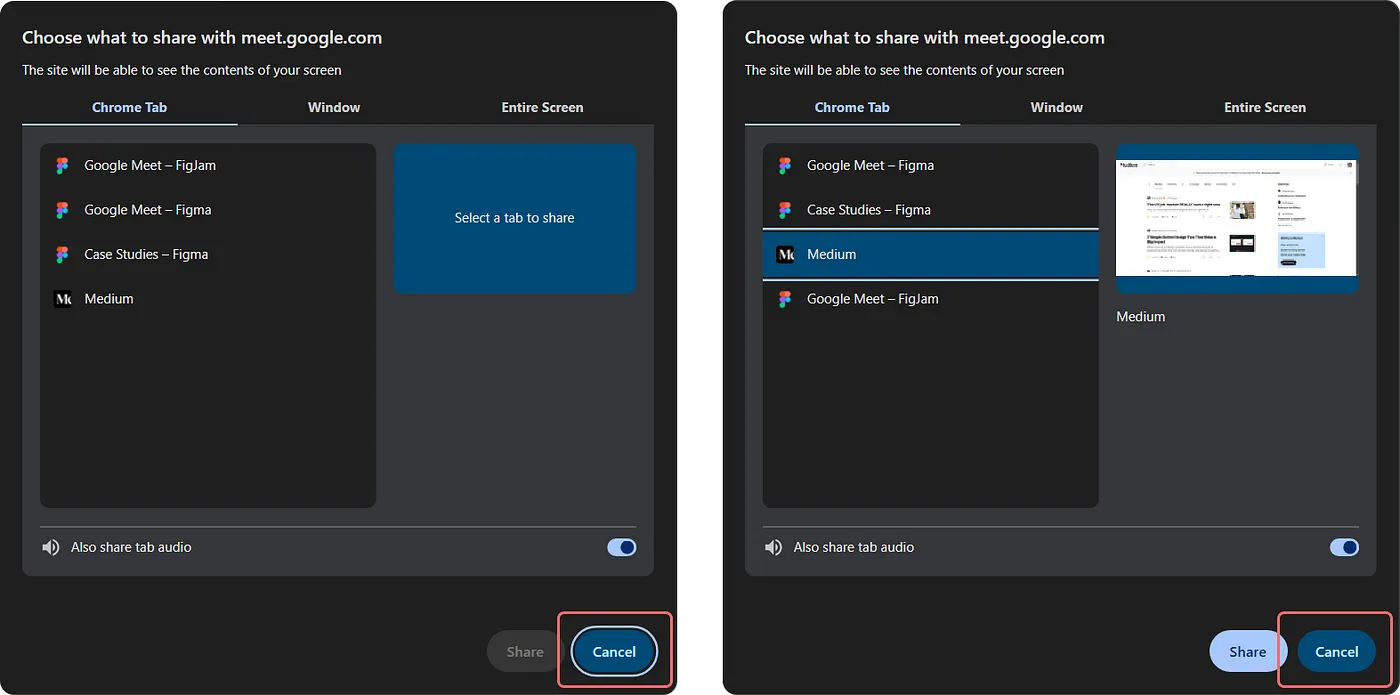
Task: Click the Figma icon beside Case Studies – Figma
Action: coord(62,254)
